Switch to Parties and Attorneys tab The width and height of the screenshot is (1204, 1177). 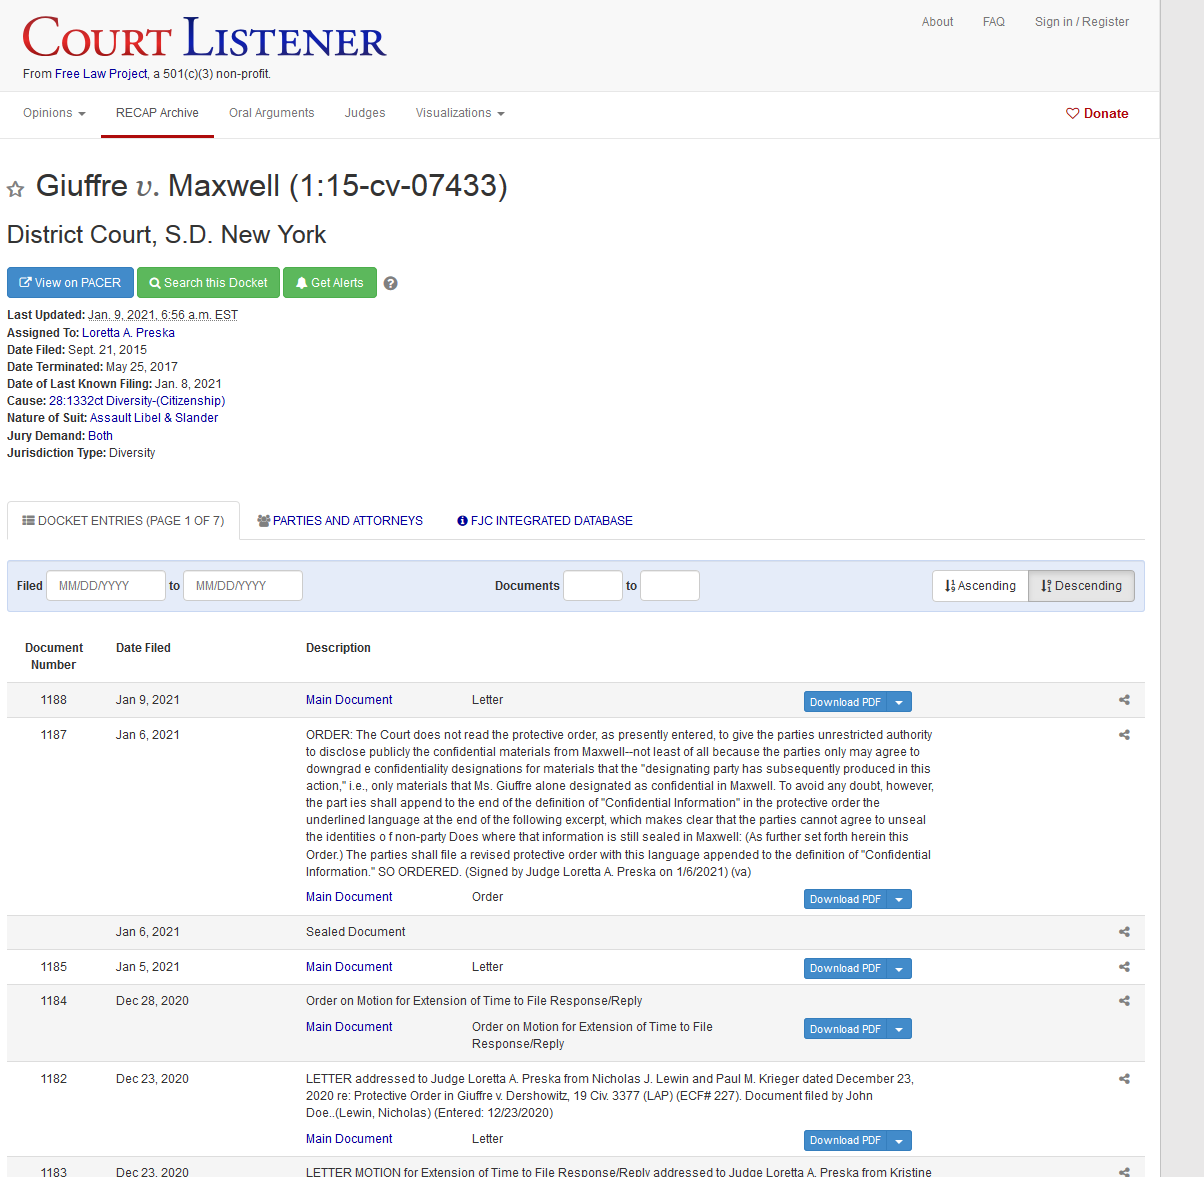[340, 521]
